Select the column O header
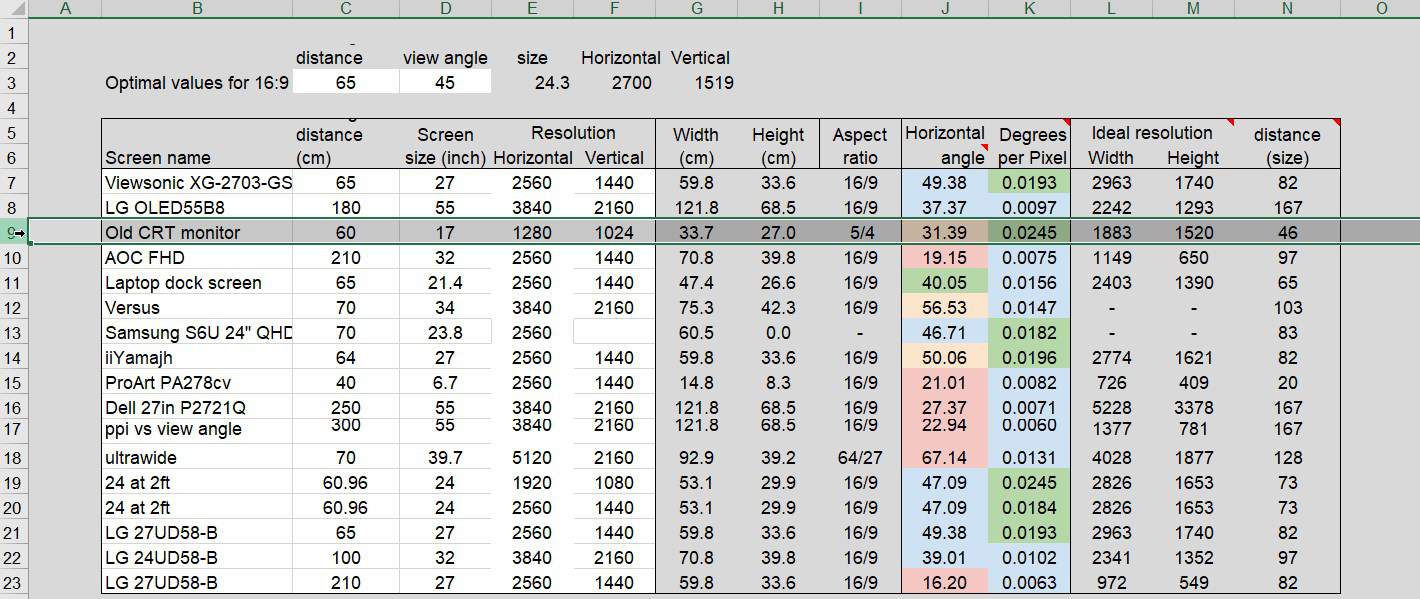 click(1380, 9)
